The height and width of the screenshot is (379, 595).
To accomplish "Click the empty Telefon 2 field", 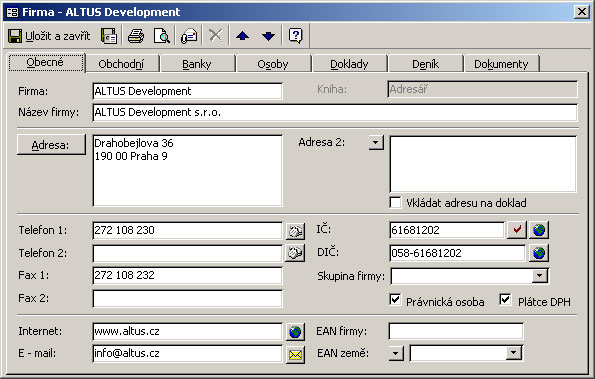I will pyautogui.click(x=187, y=253).
